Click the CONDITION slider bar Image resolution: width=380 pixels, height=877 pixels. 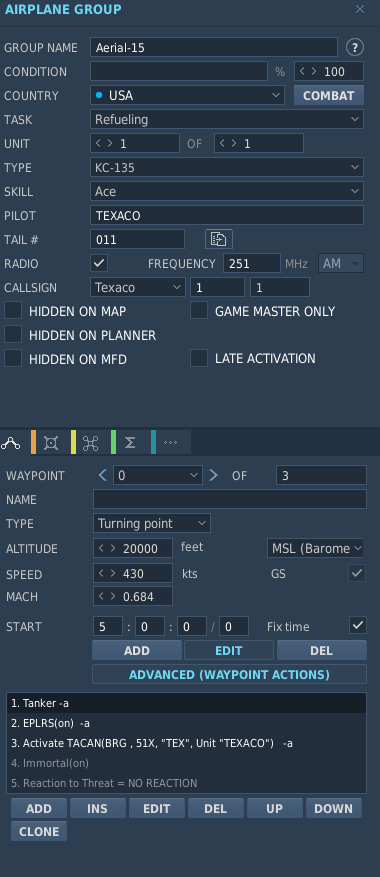coord(179,72)
